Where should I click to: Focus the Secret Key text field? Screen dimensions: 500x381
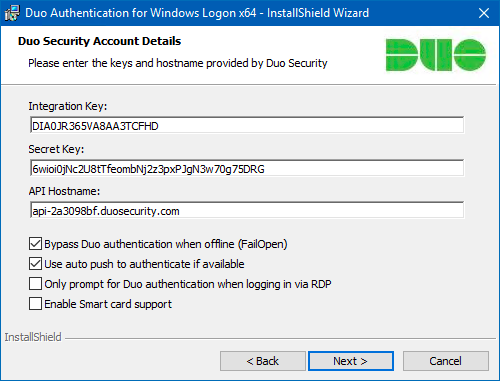click(x=247, y=168)
